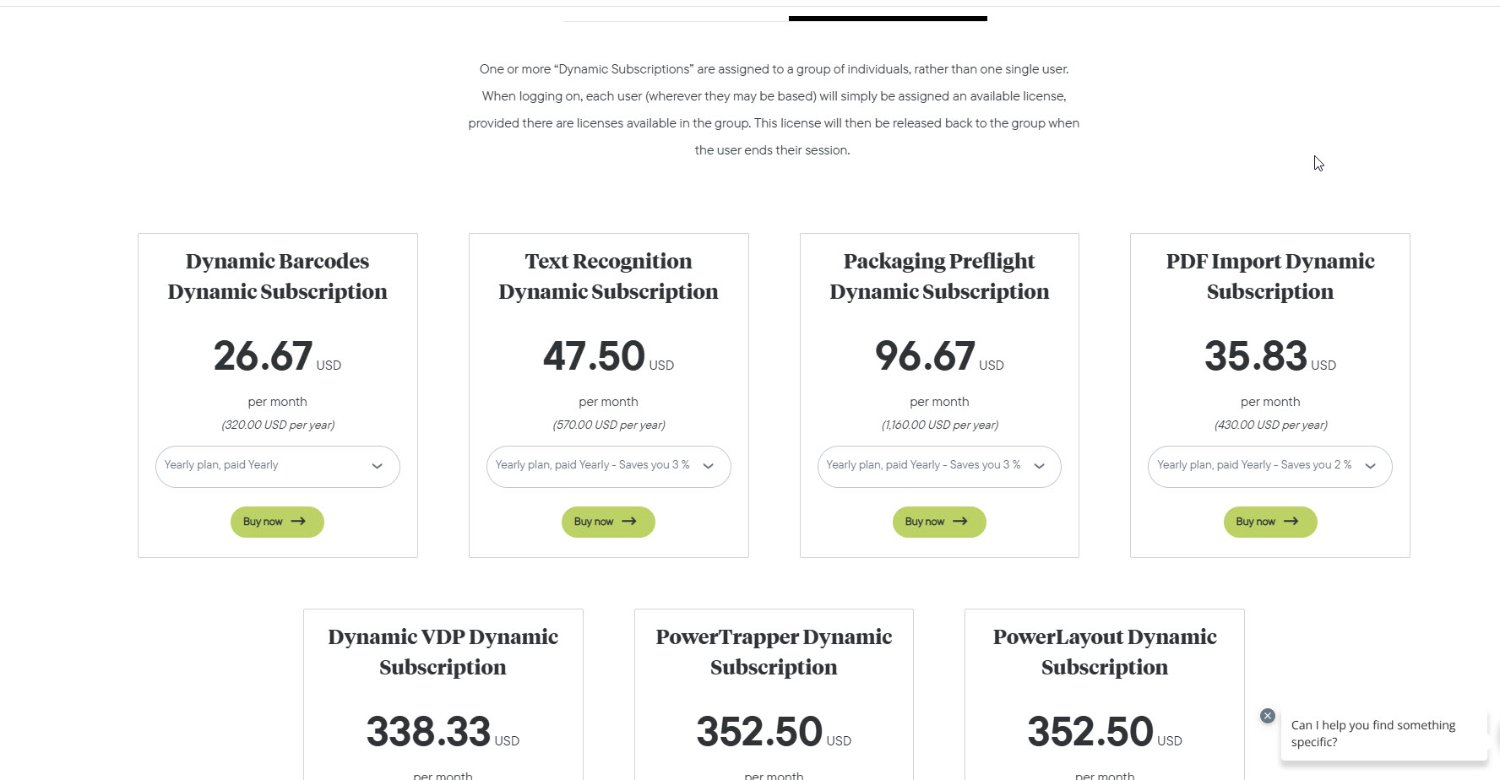Click arrow icon in Text Recognition Buy now
Image resolution: width=1500 pixels, height=780 pixels.
click(629, 521)
